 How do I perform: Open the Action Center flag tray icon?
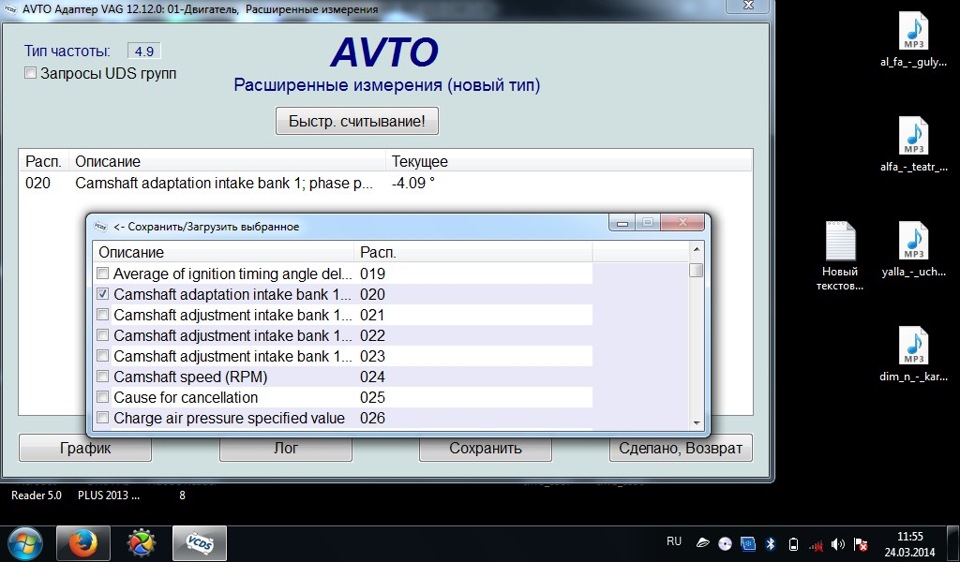coord(860,544)
